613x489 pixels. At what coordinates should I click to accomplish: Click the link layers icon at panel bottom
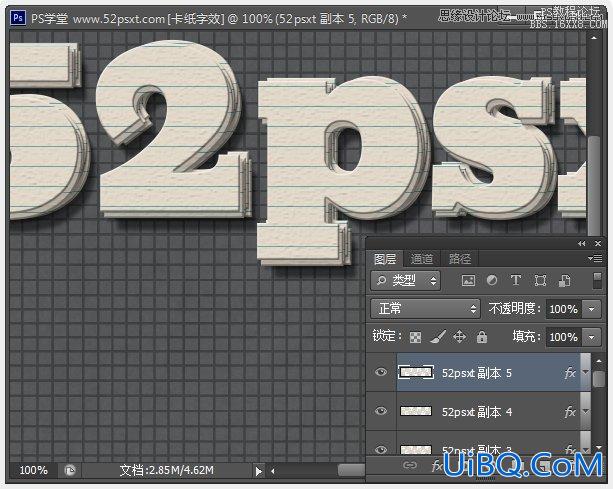pyautogui.click(x=410, y=465)
